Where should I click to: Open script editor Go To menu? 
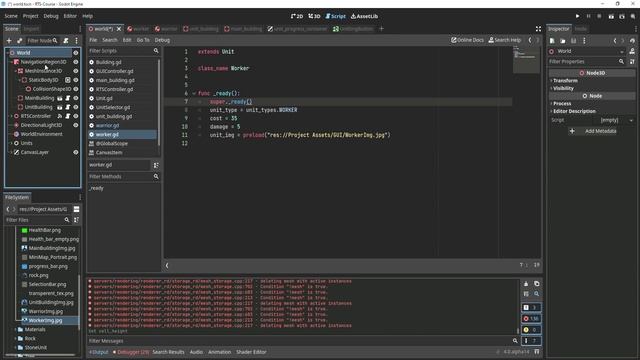[x=143, y=40]
